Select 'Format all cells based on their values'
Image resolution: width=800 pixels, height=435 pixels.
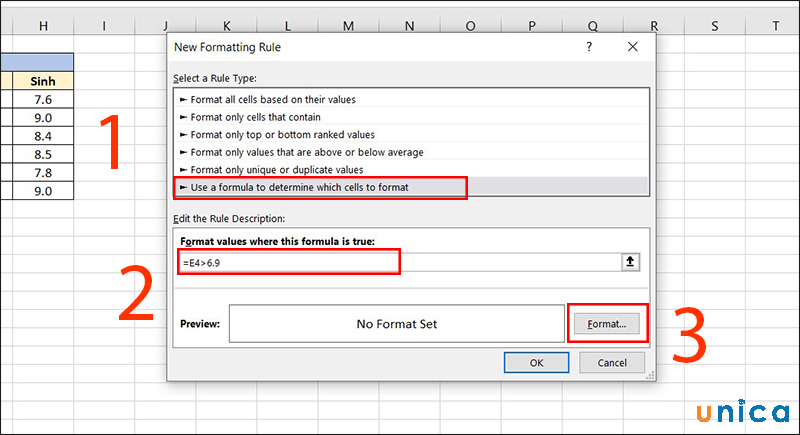coord(272,100)
